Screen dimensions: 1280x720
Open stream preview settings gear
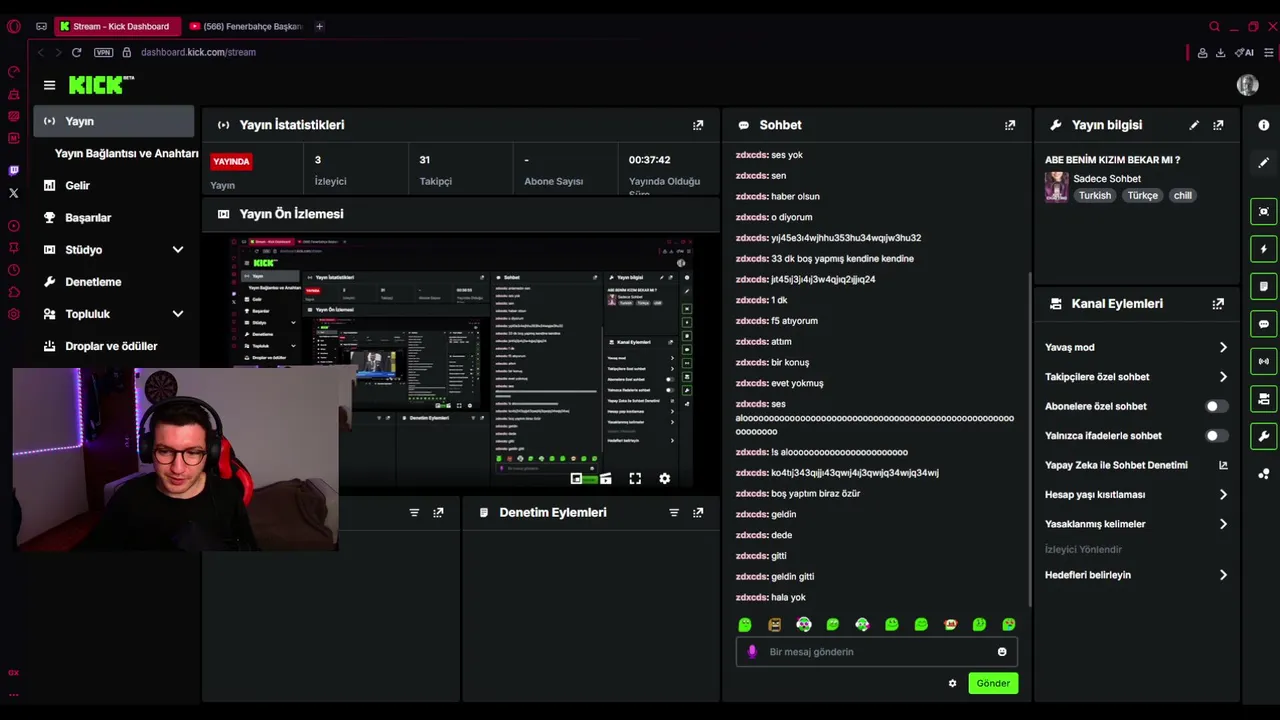664,479
